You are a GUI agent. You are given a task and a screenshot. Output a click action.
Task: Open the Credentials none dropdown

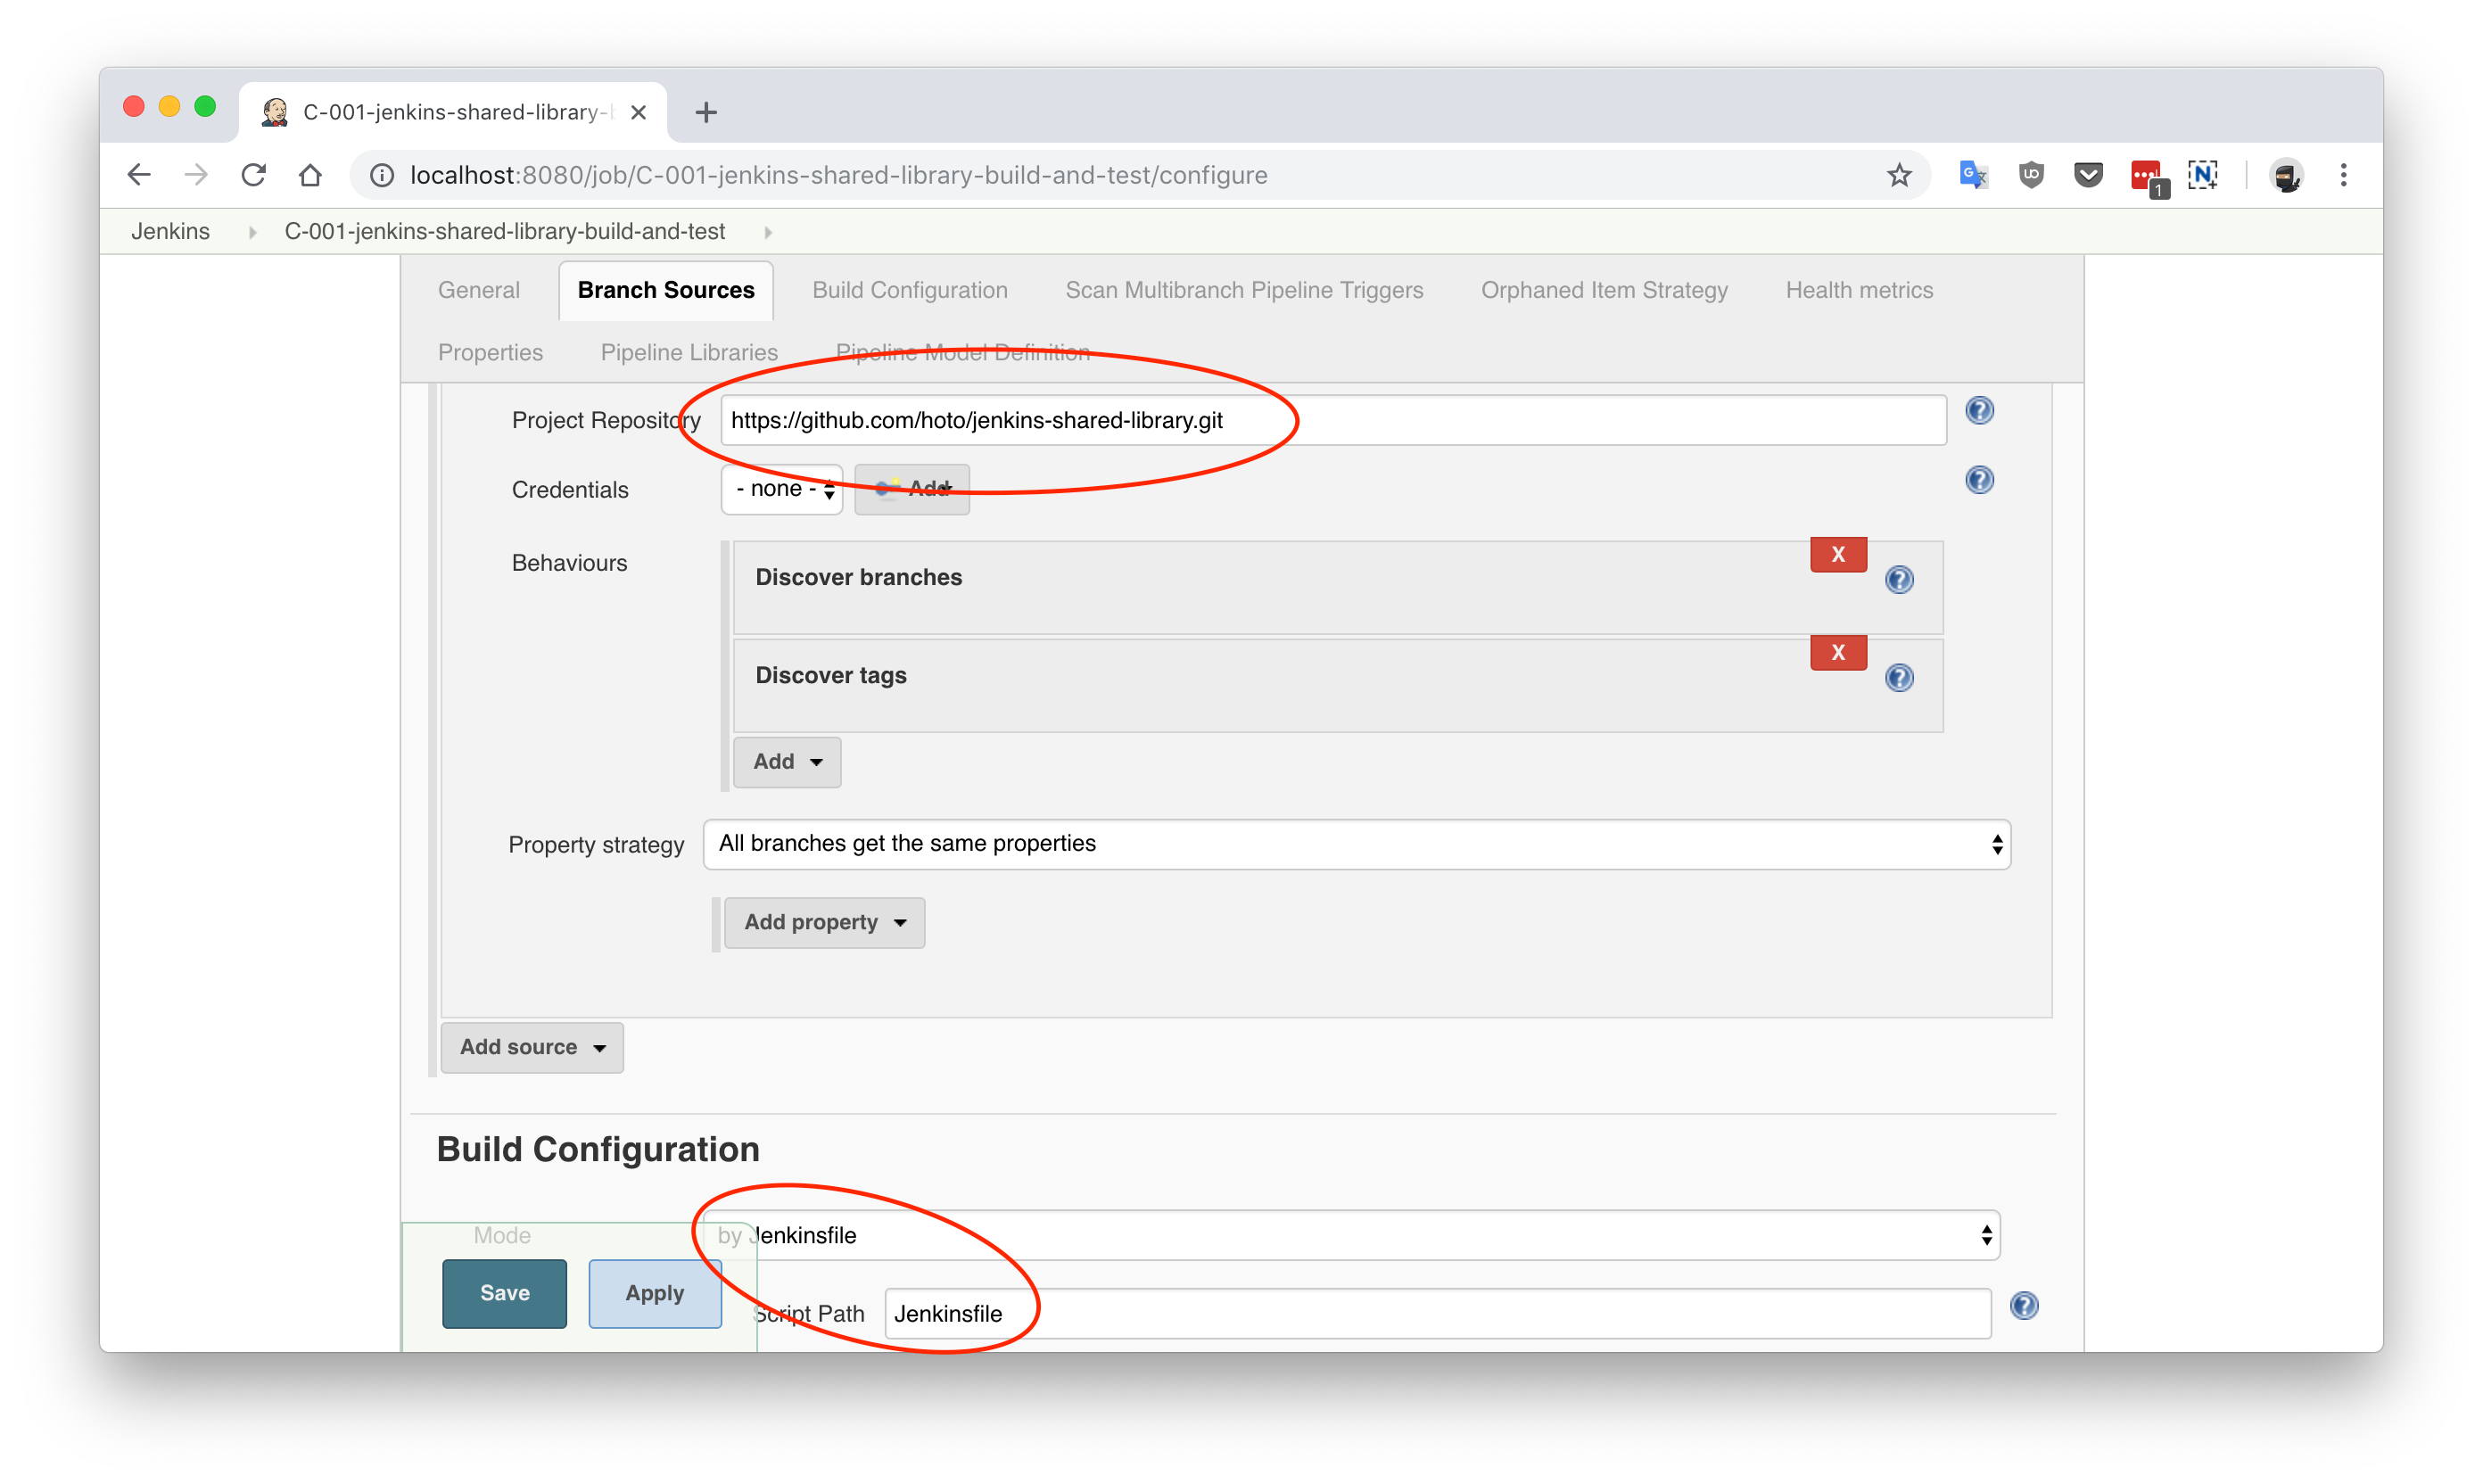782,489
